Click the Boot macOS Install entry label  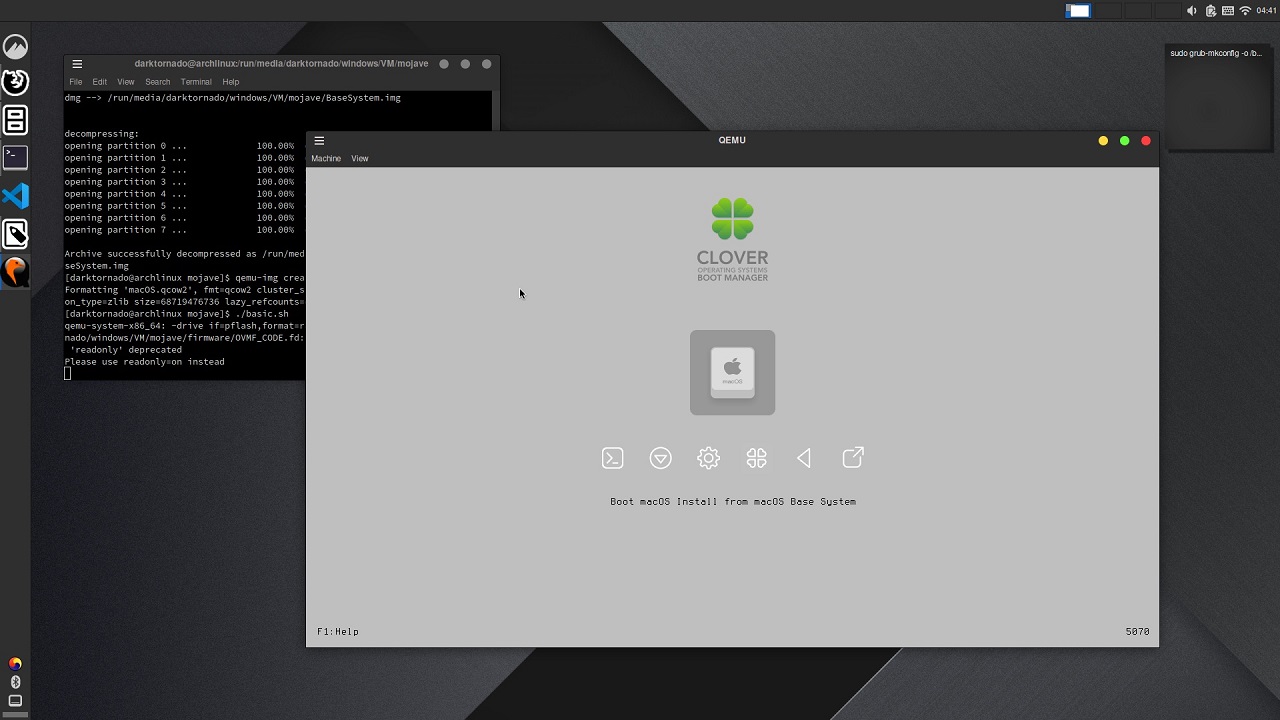732,501
